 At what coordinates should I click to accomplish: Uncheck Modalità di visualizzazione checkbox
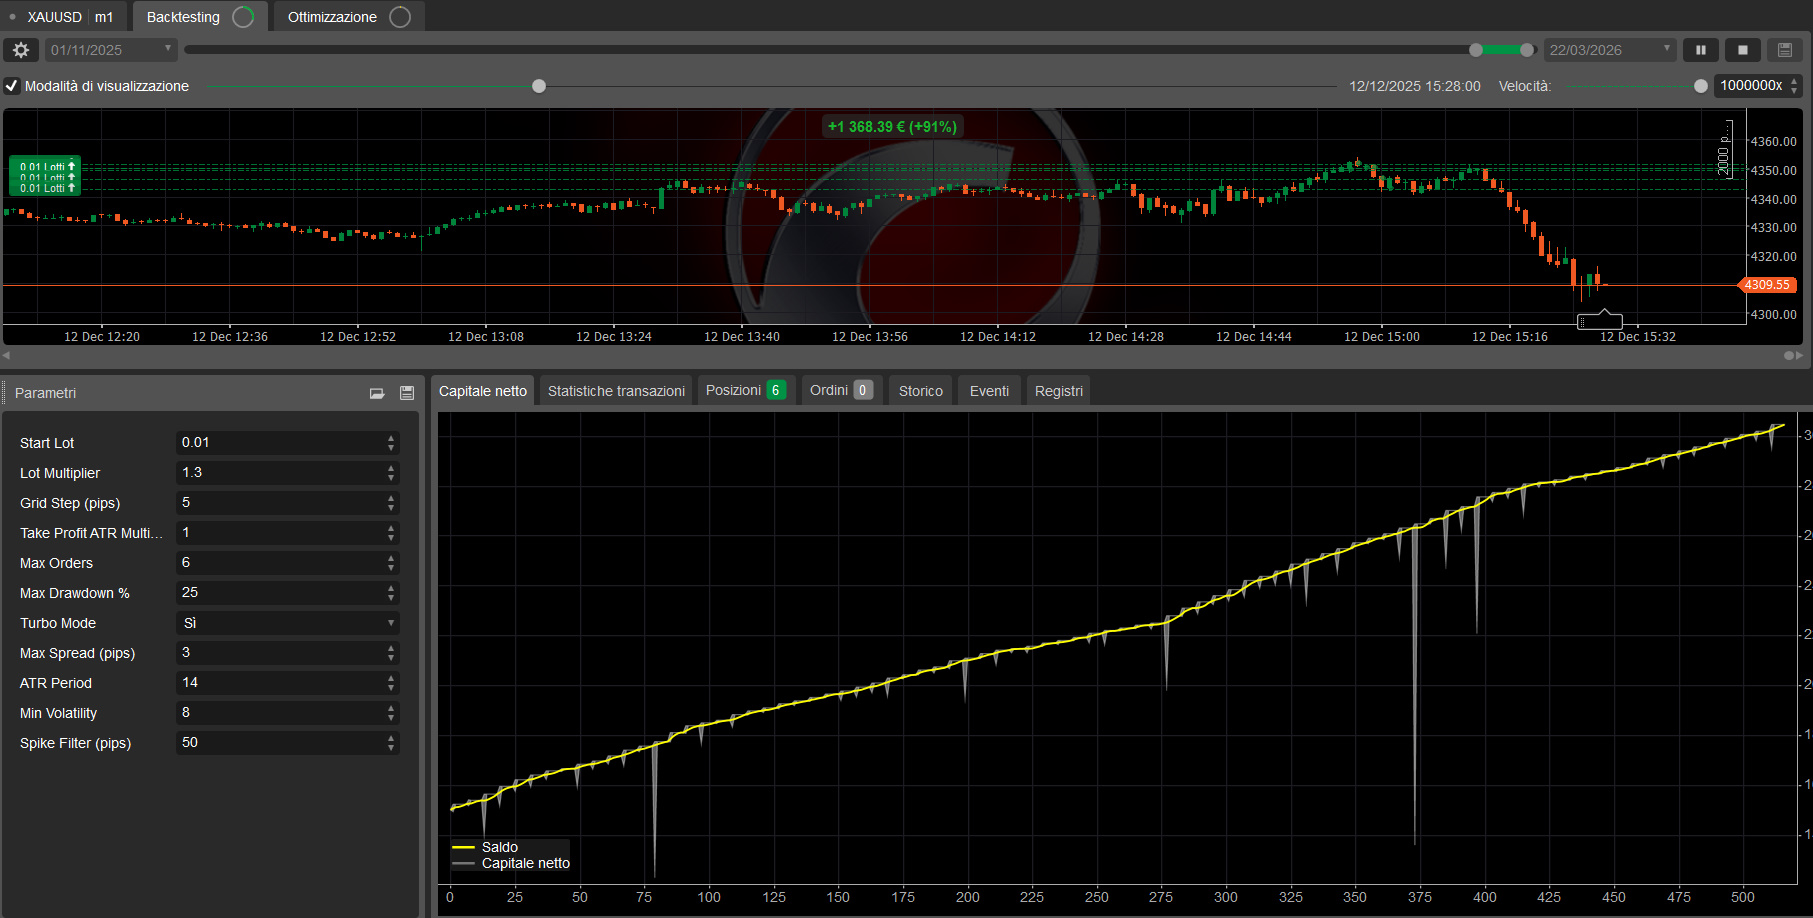click(x=12, y=86)
